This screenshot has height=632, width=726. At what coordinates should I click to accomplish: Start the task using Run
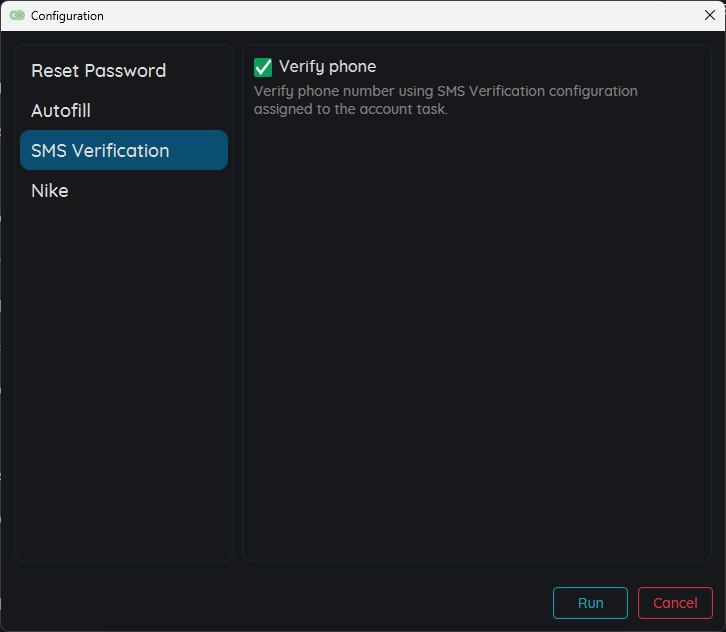590,603
